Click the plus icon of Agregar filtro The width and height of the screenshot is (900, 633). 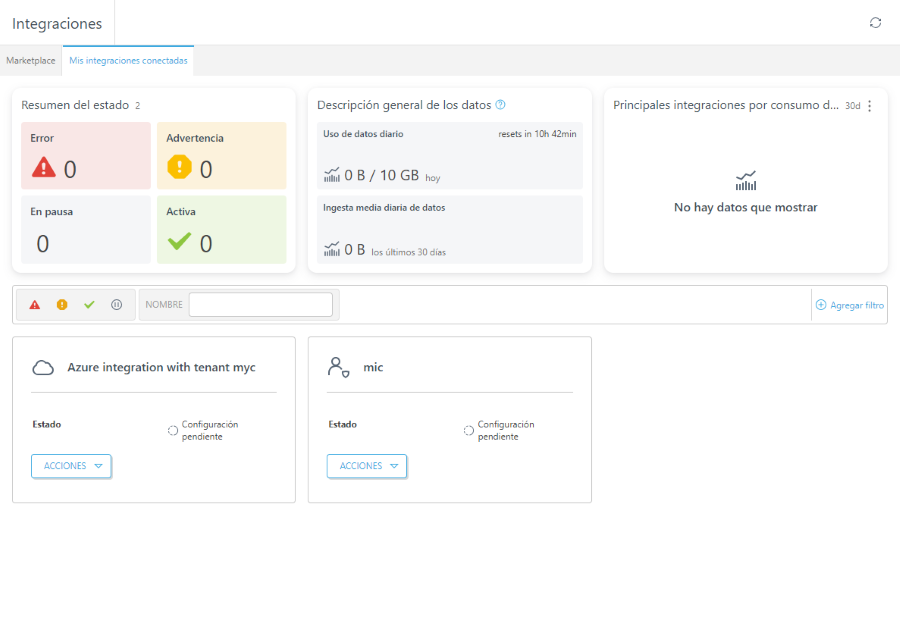tap(821, 305)
